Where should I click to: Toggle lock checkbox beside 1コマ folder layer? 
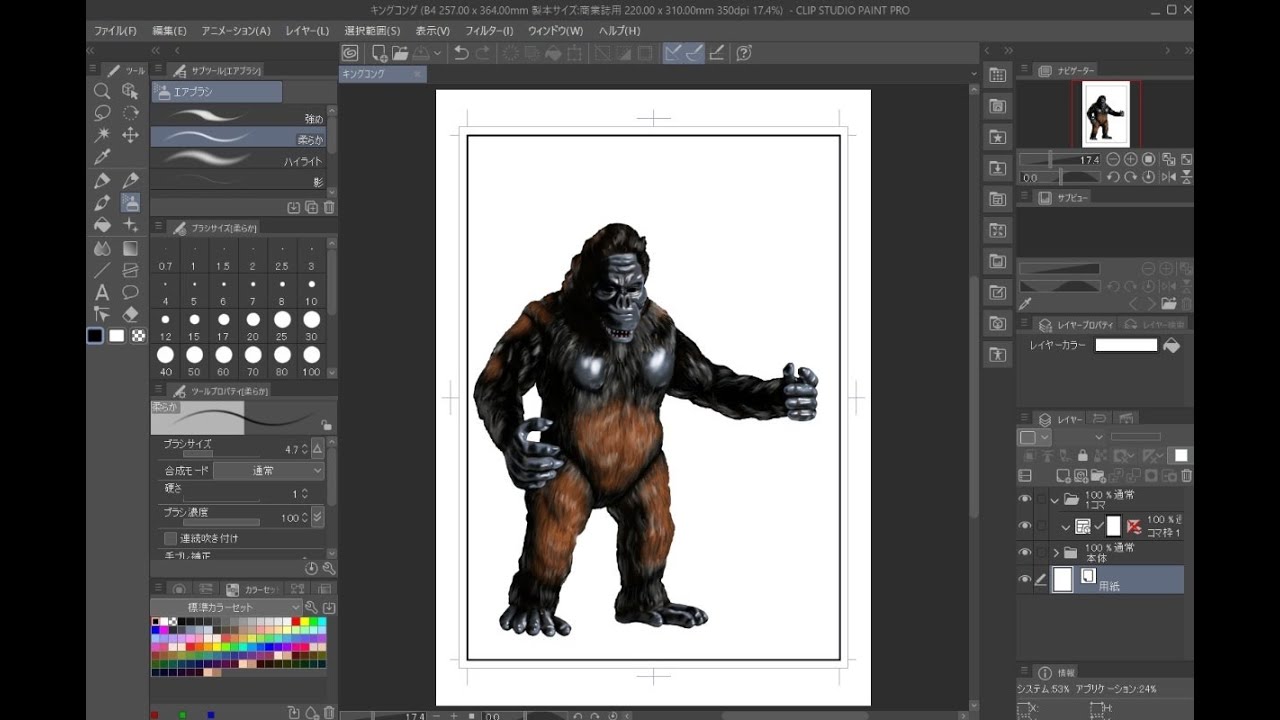tap(1041, 499)
